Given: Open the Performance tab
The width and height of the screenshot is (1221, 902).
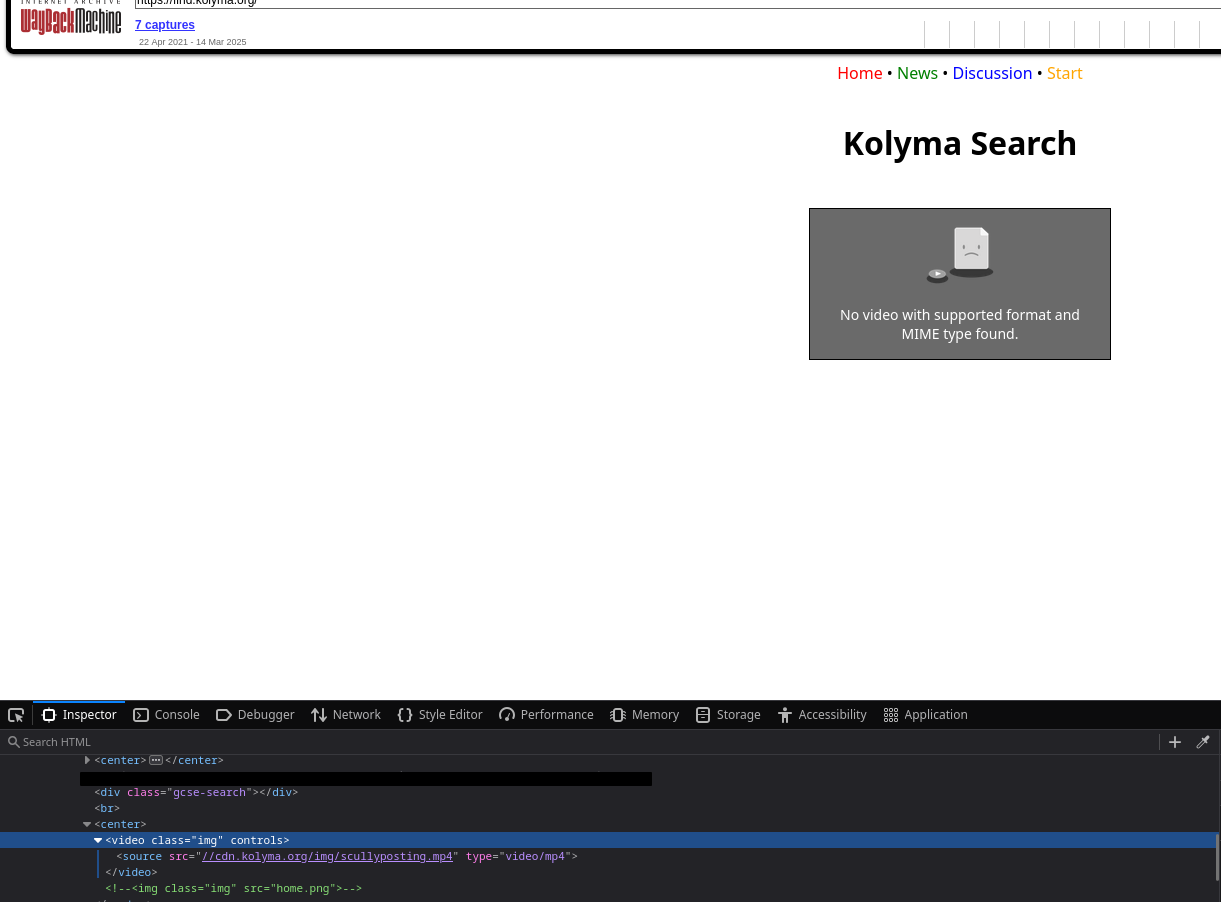Looking at the screenshot, I should click(546, 715).
